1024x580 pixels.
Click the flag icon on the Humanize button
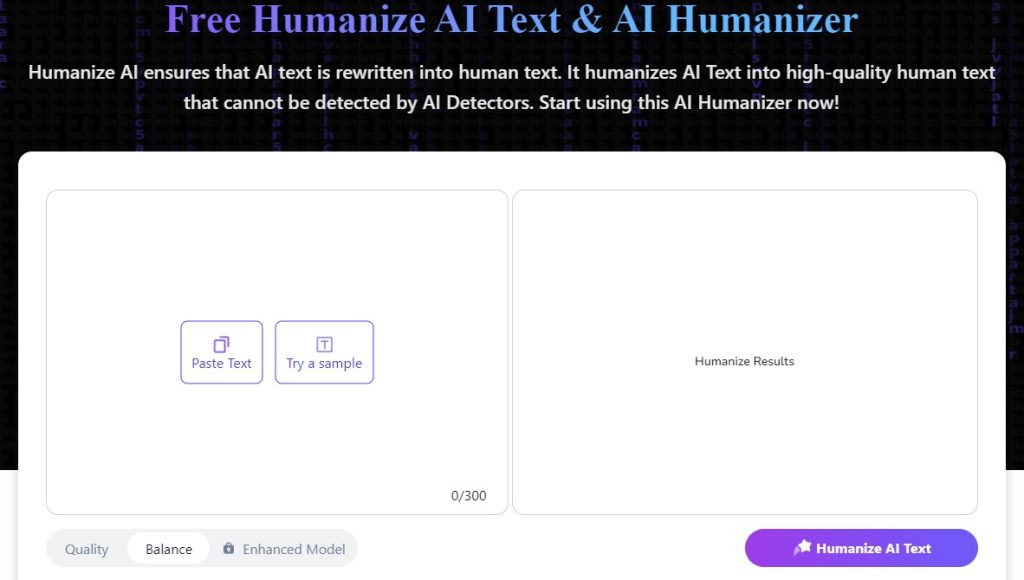803,547
